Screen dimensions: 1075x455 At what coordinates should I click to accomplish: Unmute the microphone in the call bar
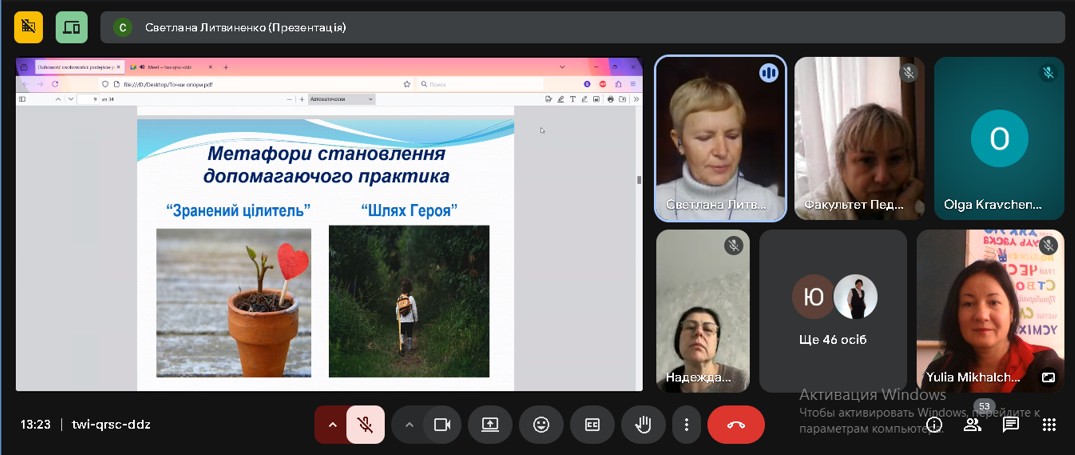click(x=366, y=425)
